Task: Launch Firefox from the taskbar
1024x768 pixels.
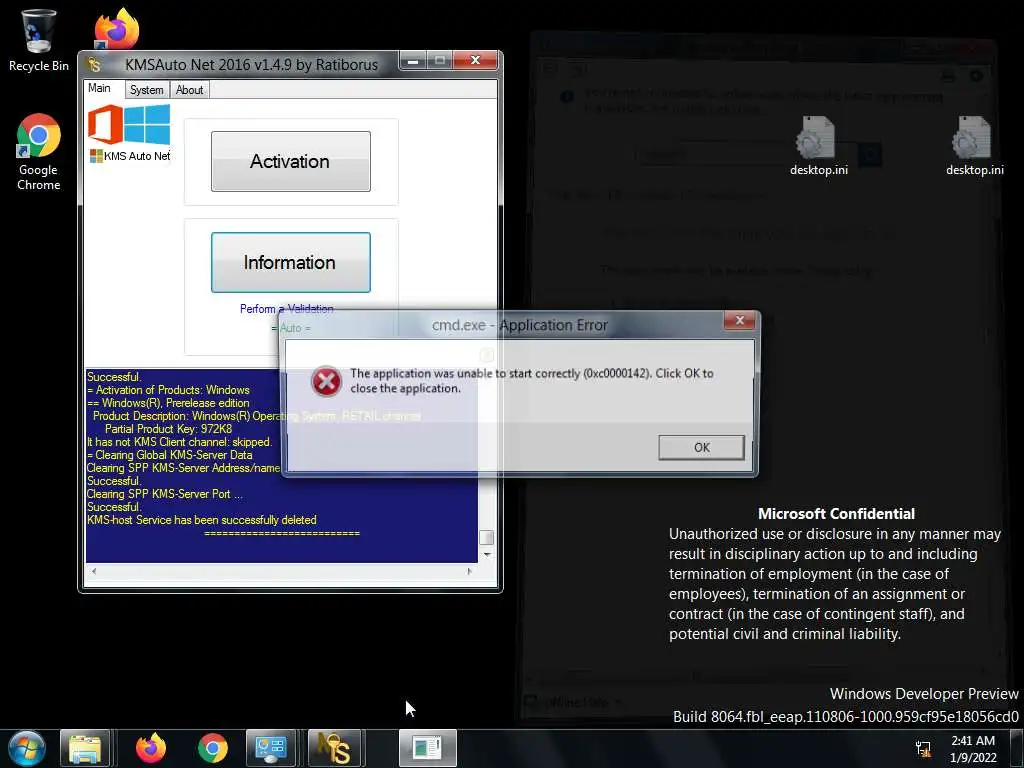Action: (x=151, y=748)
